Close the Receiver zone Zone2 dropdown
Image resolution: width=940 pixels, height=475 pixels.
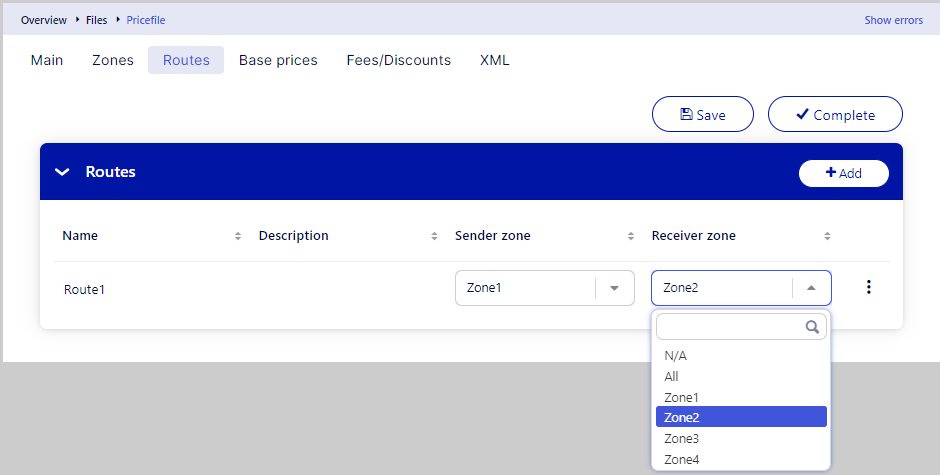811,288
